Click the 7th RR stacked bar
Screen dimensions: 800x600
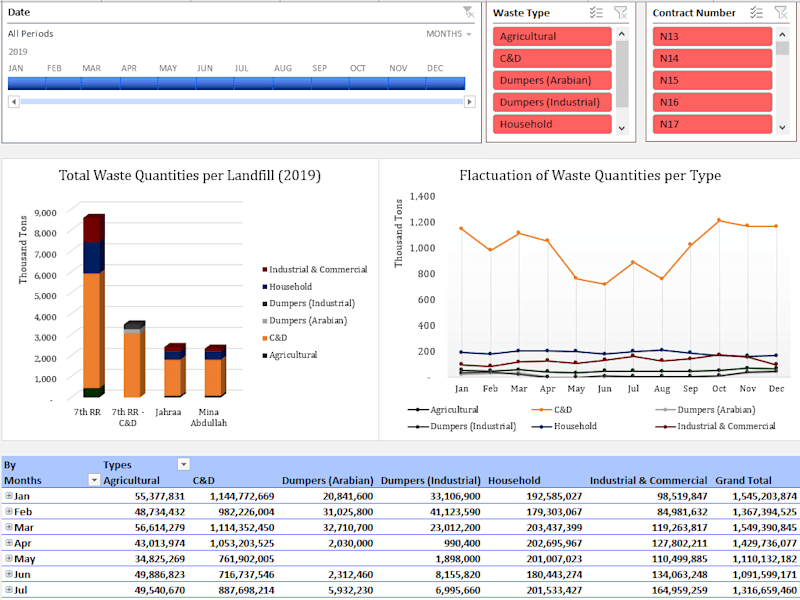point(94,306)
